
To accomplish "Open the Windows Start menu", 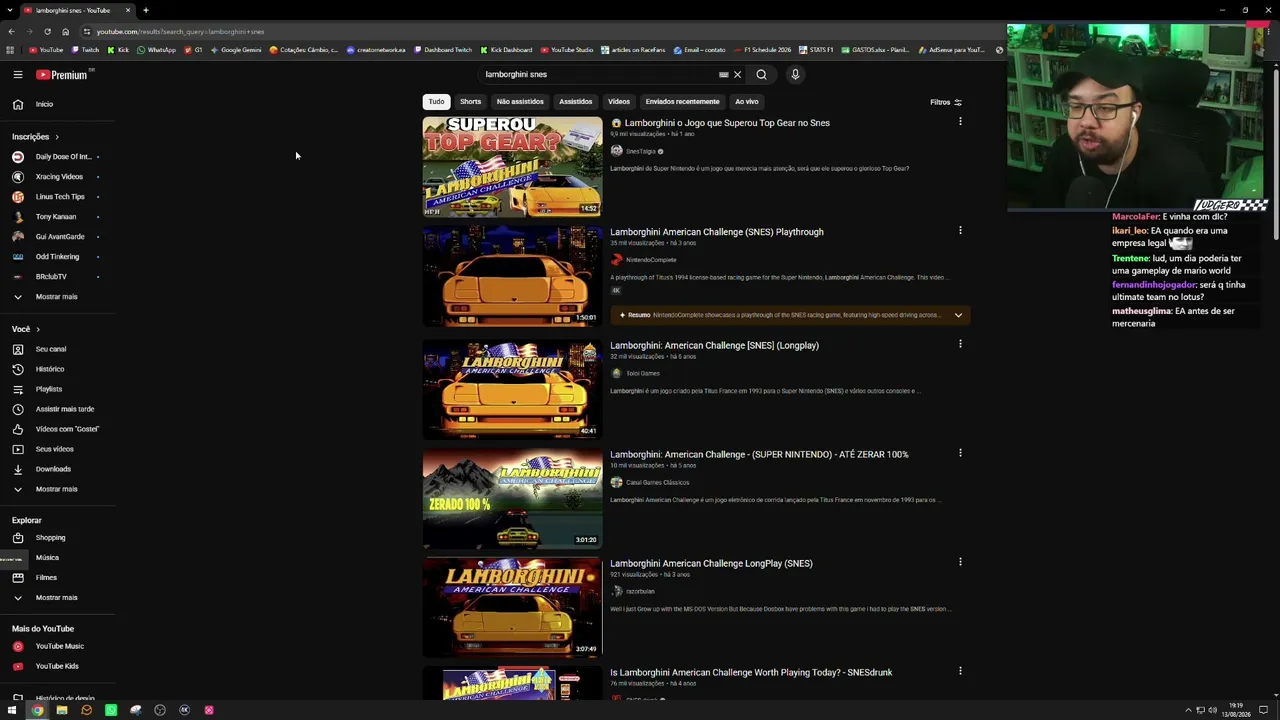I will 12,710.
